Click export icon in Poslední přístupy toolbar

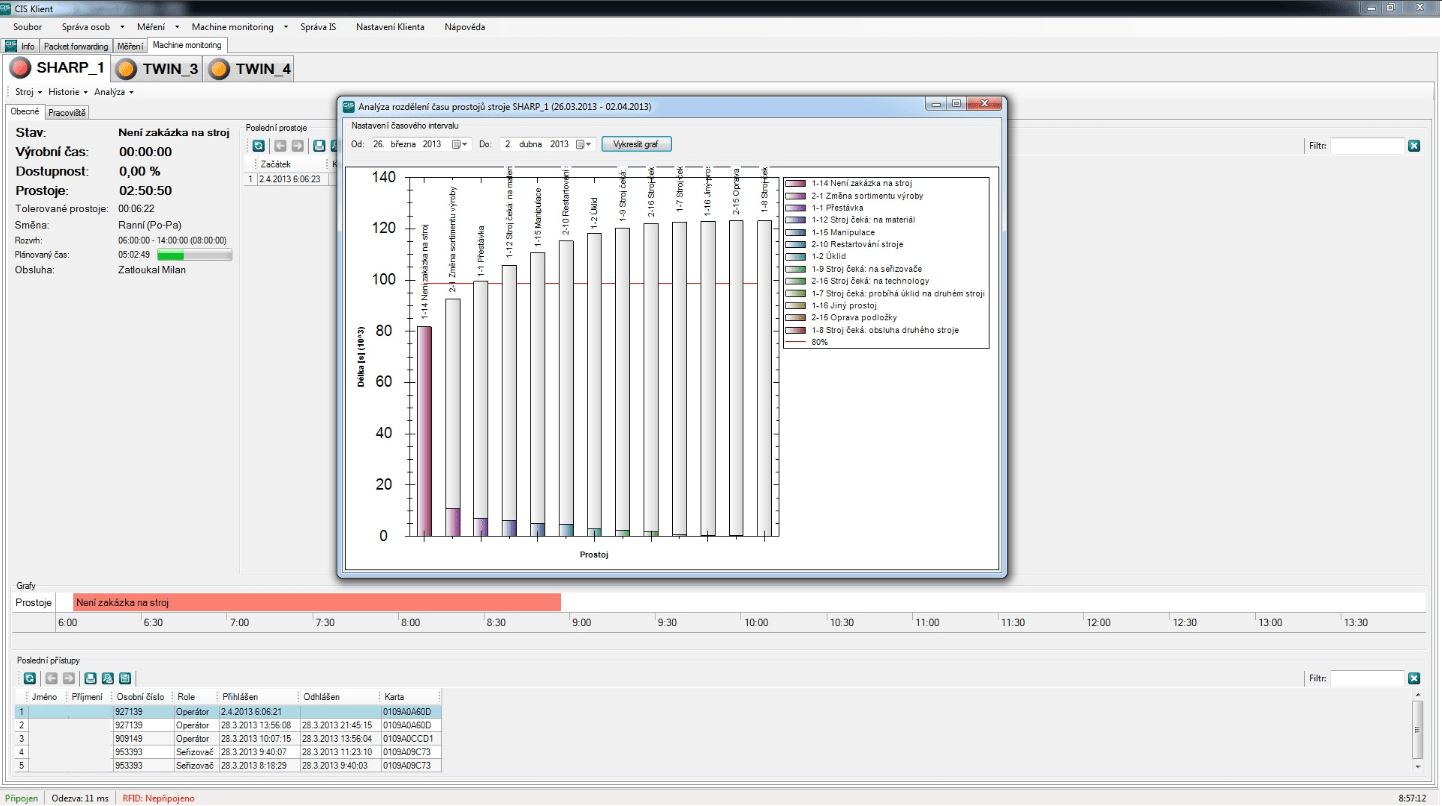(x=125, y=678)
